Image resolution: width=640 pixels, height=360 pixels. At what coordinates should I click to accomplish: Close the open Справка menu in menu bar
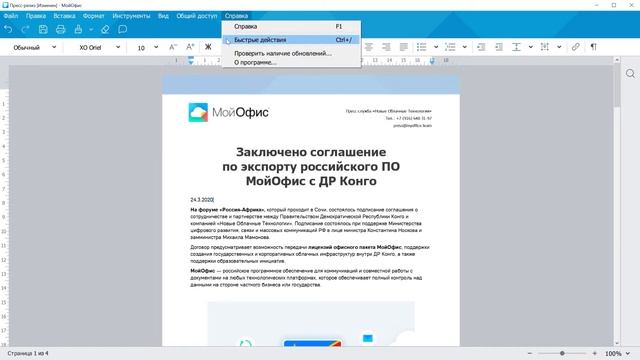(x=236, y=16)
